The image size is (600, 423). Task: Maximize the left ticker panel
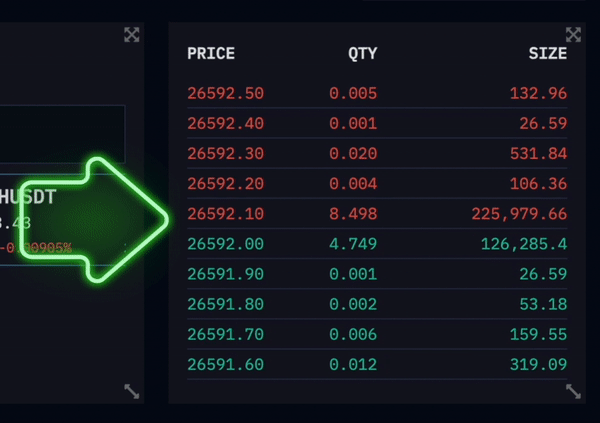click(131, 35)
